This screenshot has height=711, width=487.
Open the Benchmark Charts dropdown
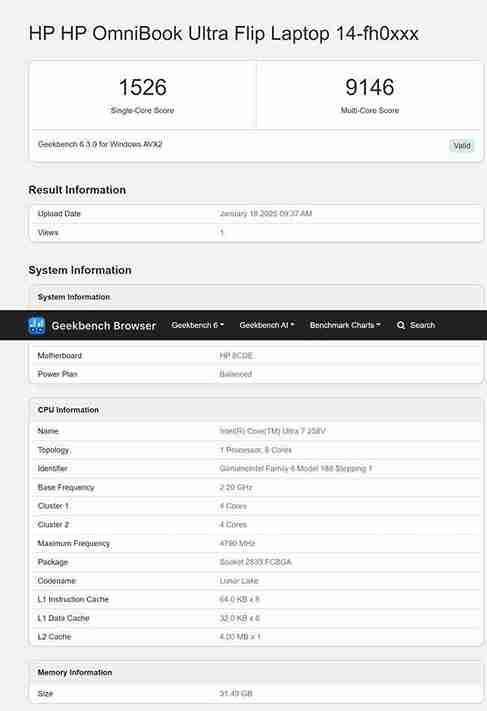point(345,325)
